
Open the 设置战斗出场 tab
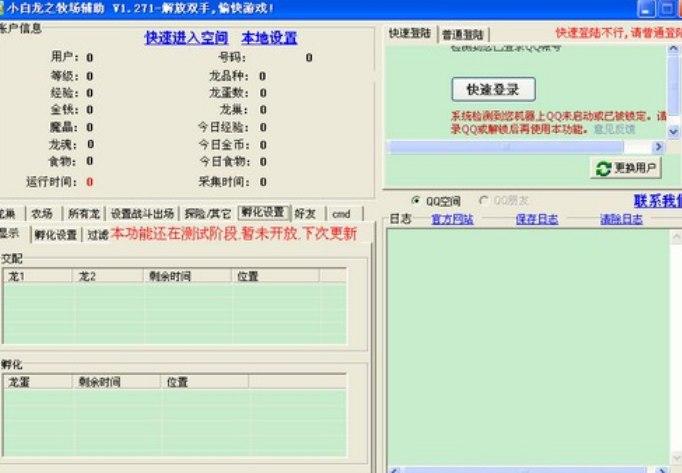[x=142, y=214]
